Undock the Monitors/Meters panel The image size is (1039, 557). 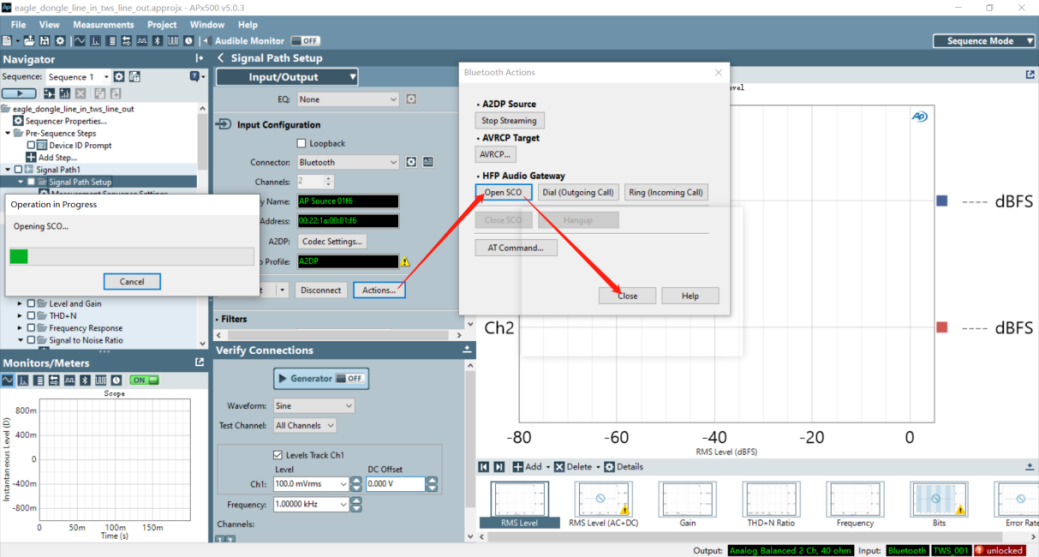tap(199, 363)
